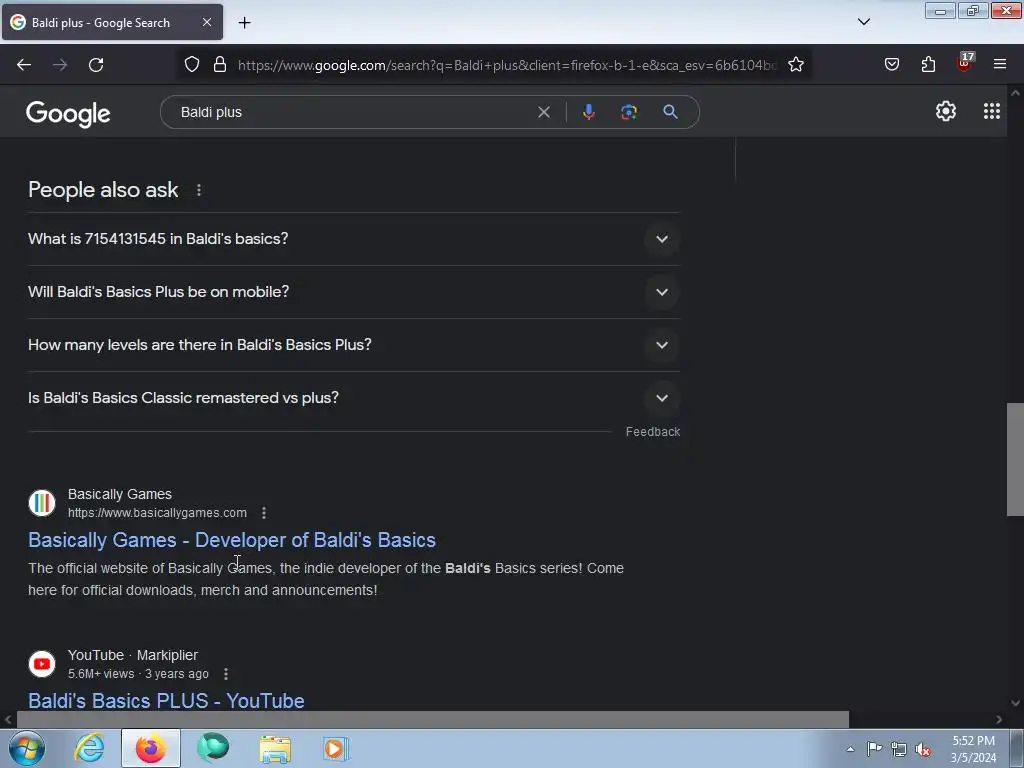
Task: Open Windows Explorer folder from taskbar
Action: pos(275,748)
